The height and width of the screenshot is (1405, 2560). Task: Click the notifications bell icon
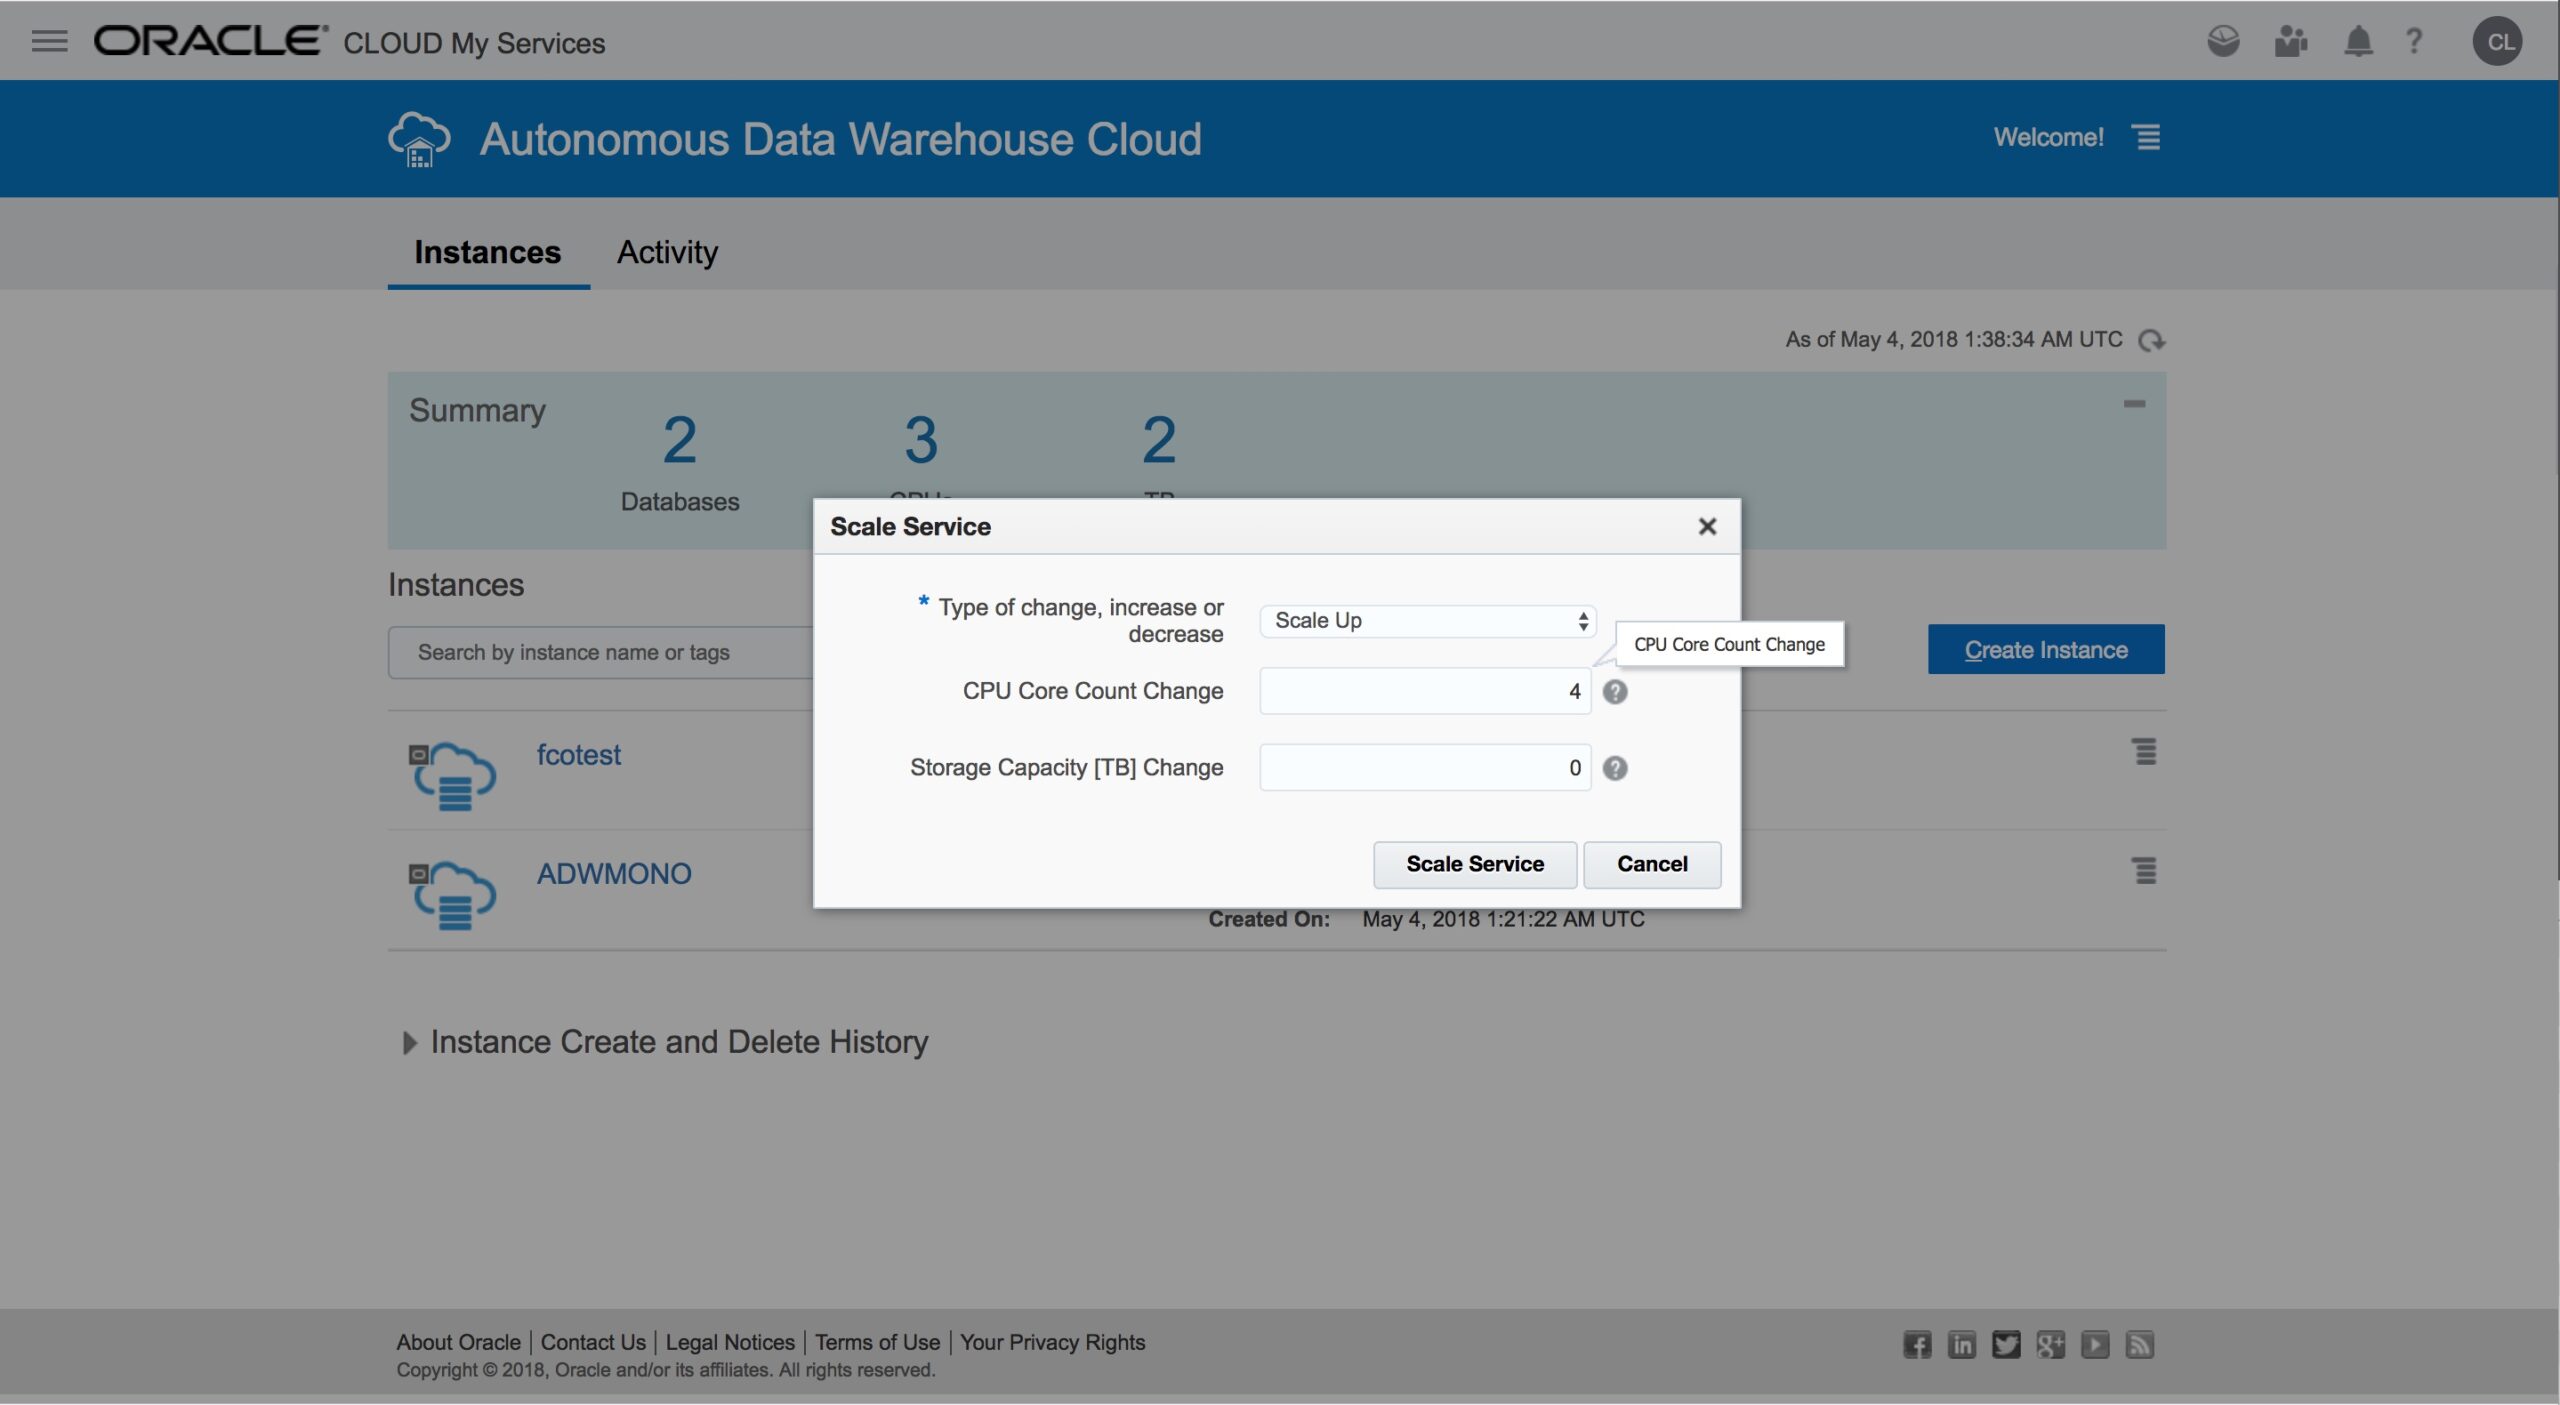[x=2358, y=41]
